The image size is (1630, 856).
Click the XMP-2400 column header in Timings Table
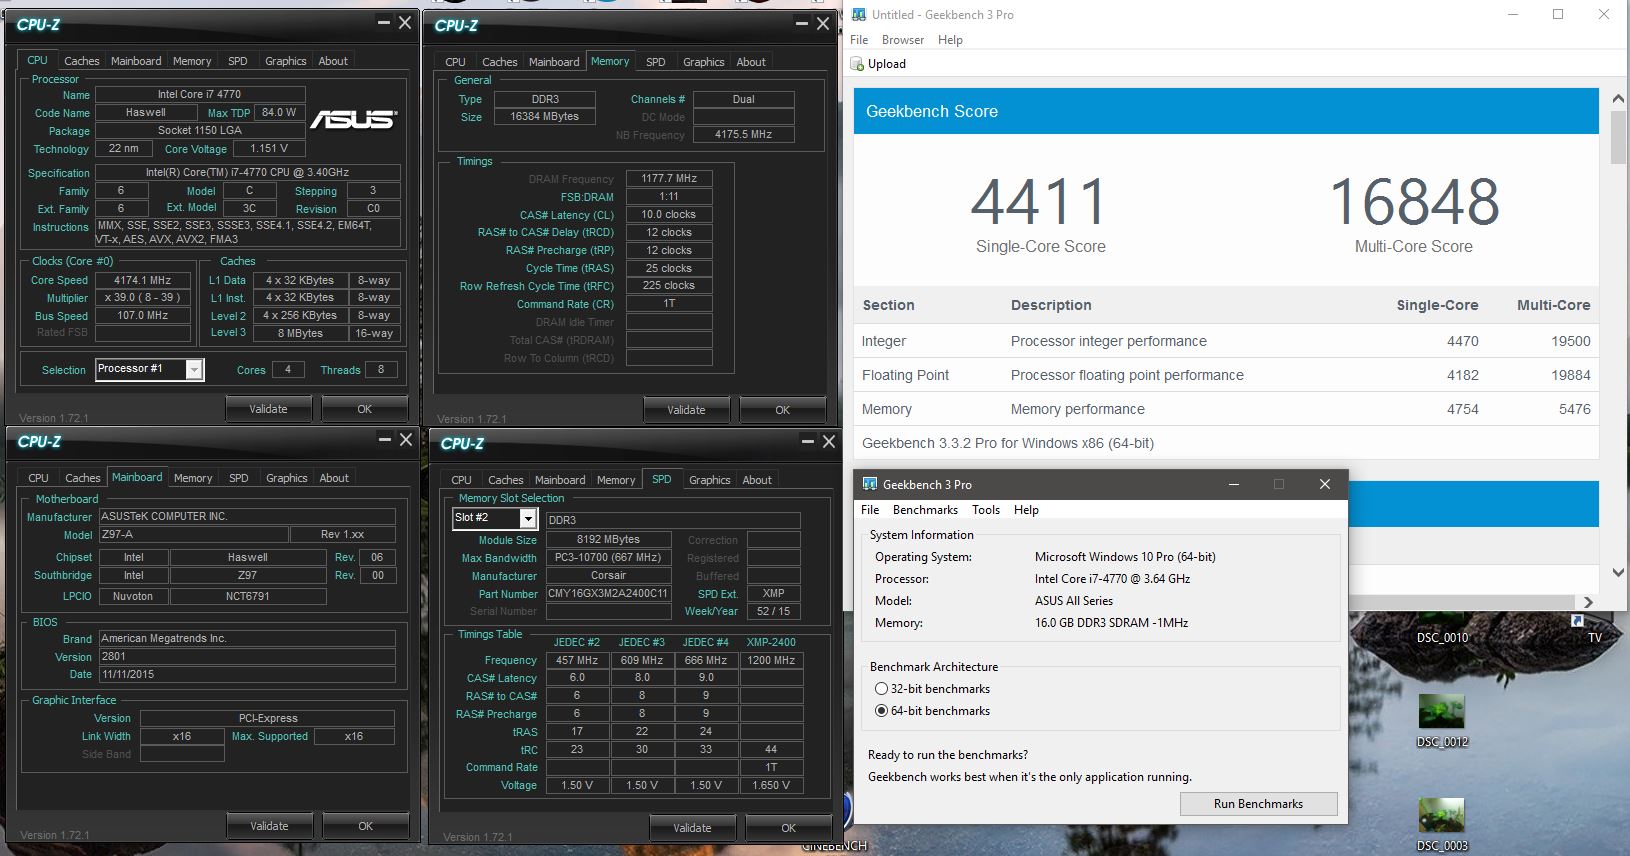771,642
